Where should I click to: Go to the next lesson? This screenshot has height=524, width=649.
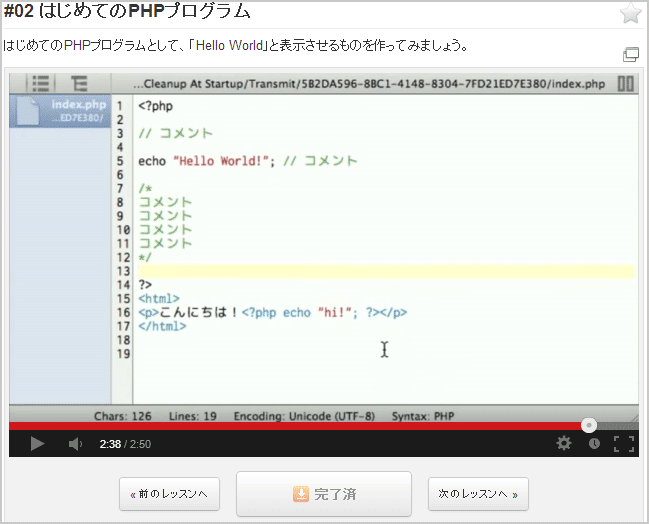pyautogui.click(x=478, y=494)
